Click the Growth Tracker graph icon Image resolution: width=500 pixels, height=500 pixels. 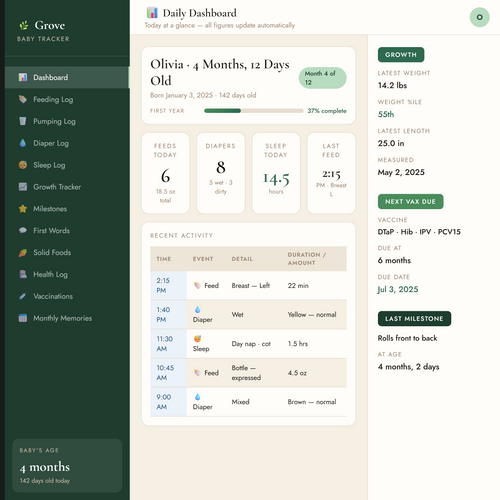point(23,187)
